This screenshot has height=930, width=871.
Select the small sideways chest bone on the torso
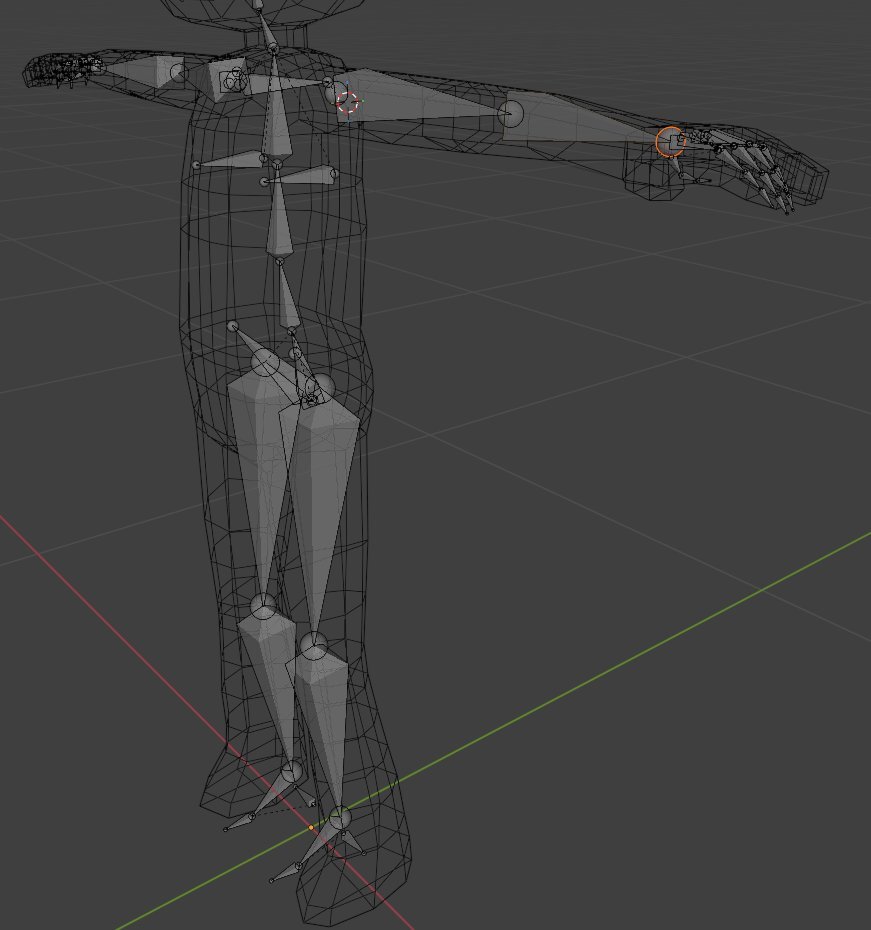coord(300,178)
